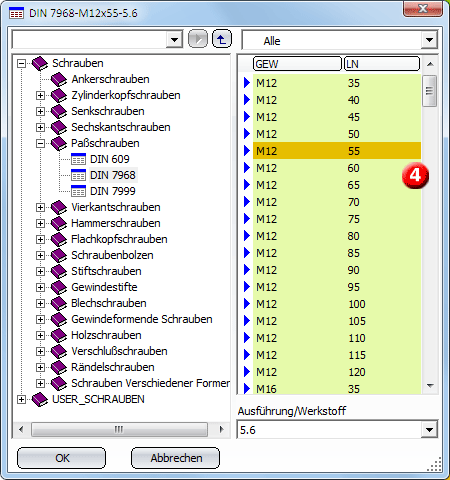Click the Flachkopfschrauben book icon
450x480 pixels.
(x=59, y=239)
